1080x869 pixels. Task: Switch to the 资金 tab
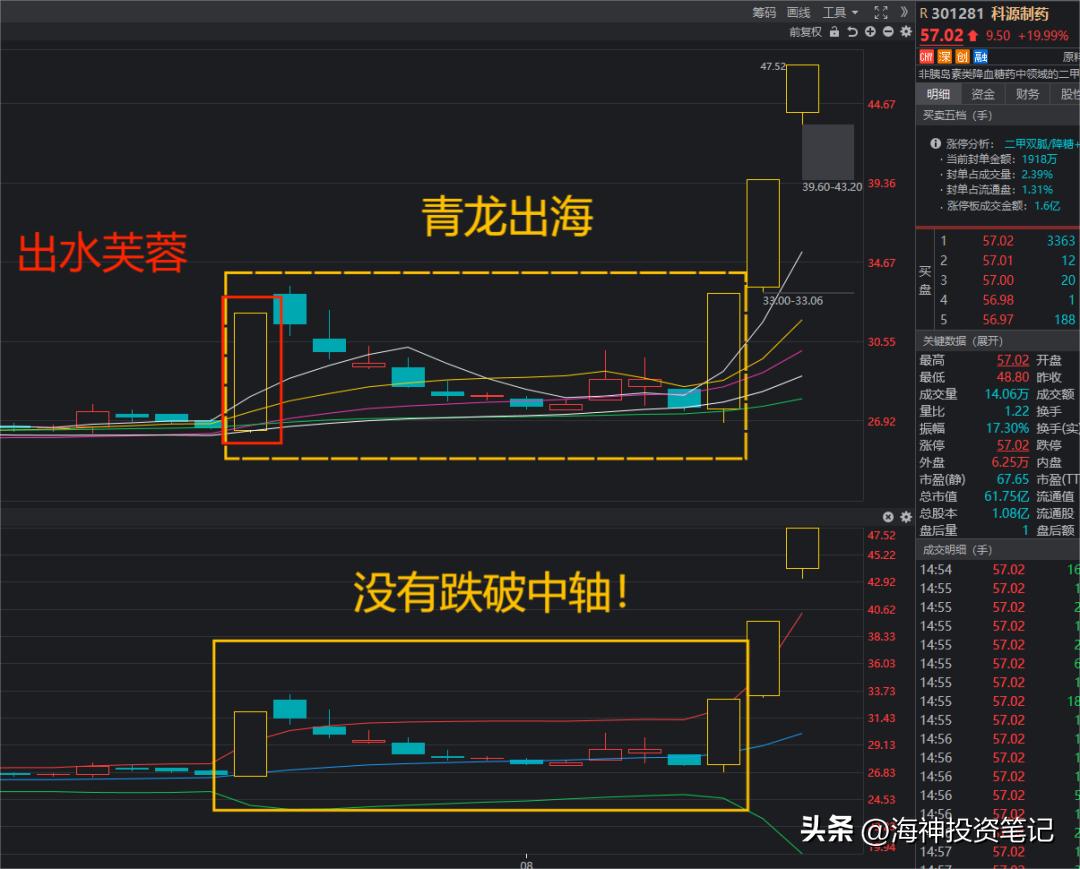coord(983,94)
